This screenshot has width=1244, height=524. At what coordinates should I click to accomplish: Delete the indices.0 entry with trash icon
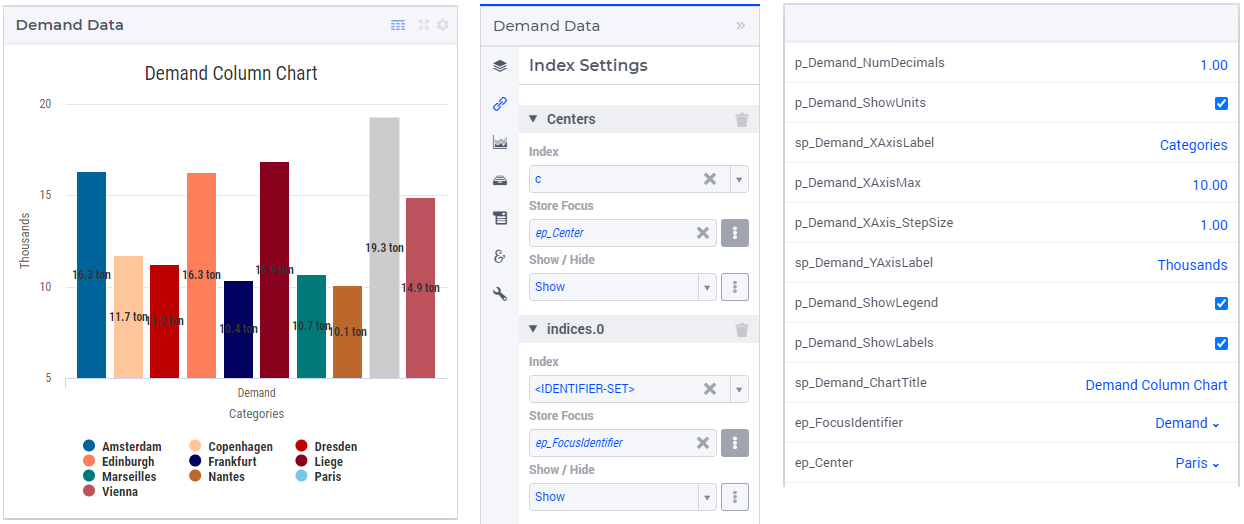[x=742, y=329]
